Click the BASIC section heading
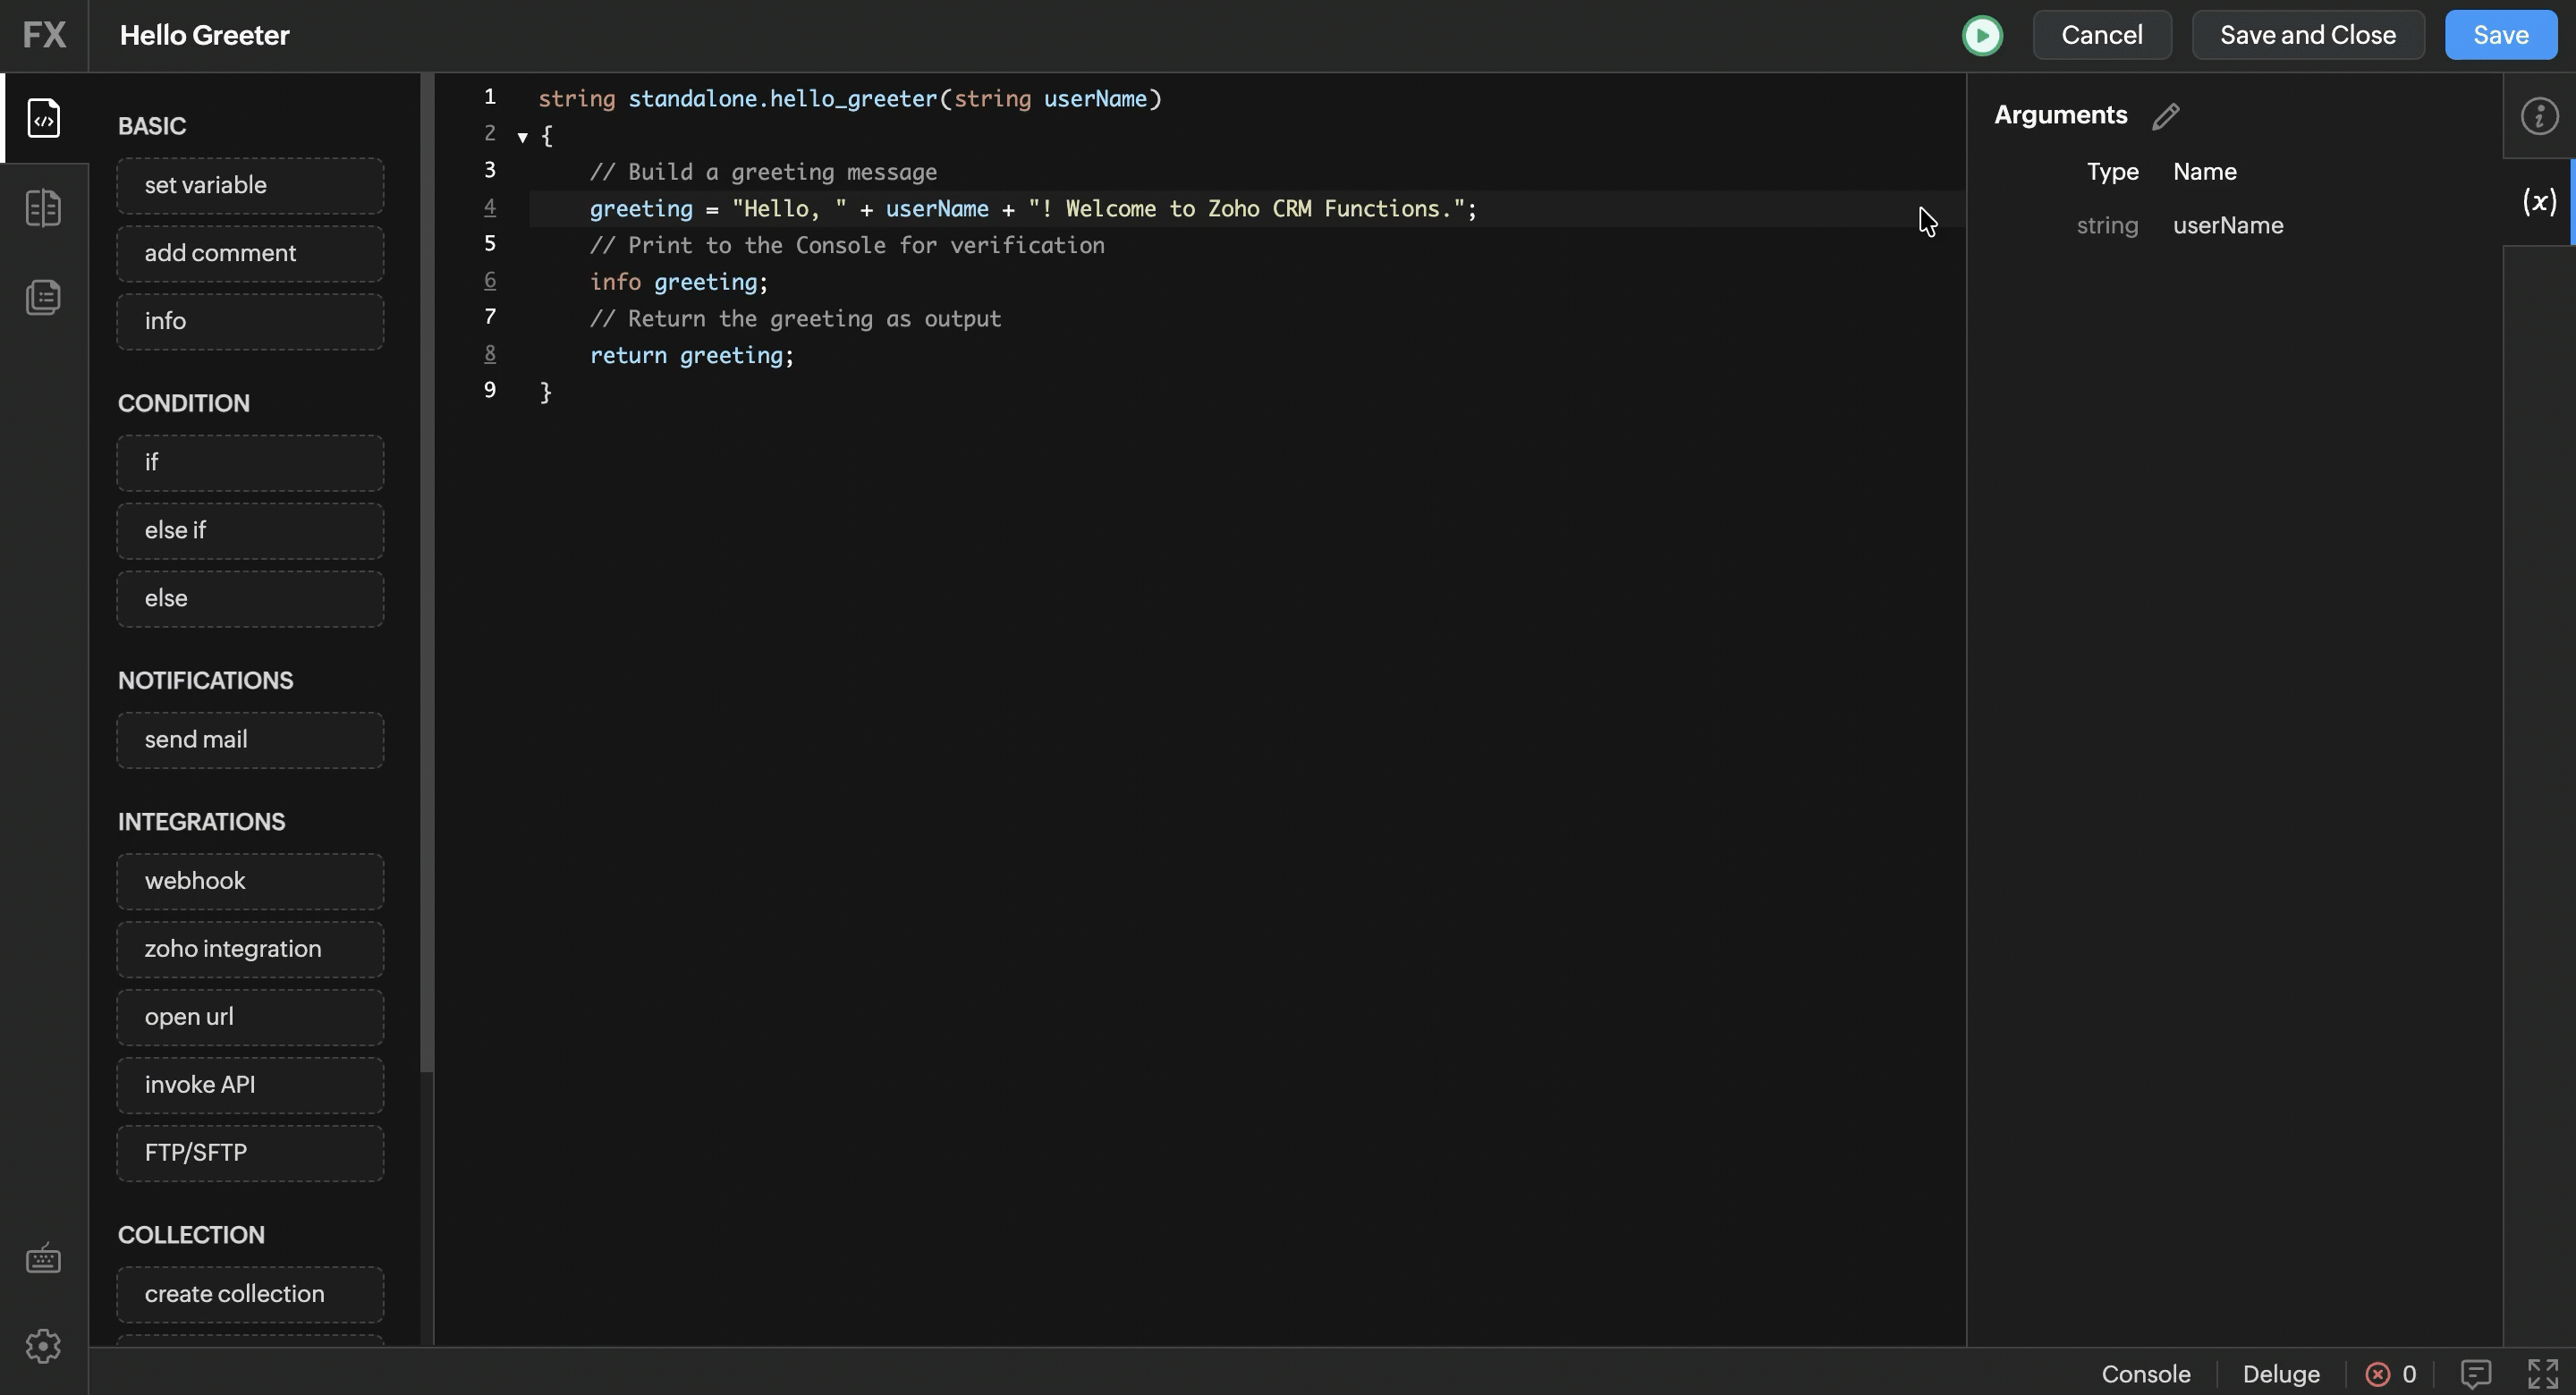Screen dimensions: 2576x1395 (x=152, y=126)
